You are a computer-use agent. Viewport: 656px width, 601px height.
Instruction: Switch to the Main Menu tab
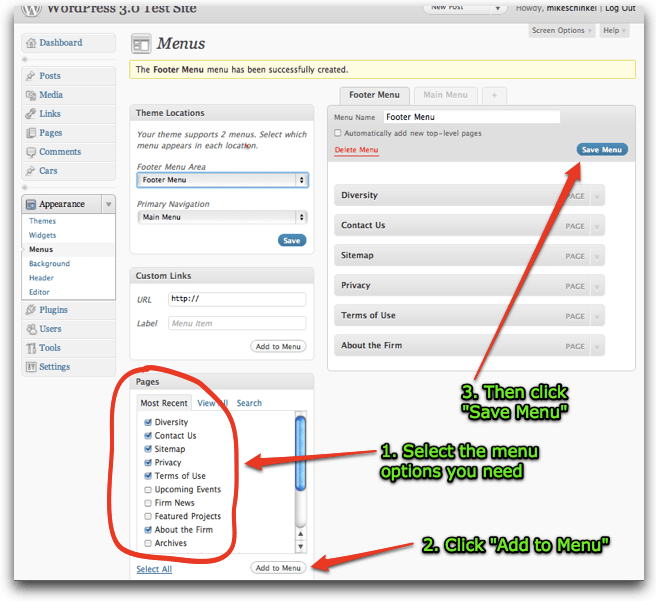pyautogui.click(x=445, y=95)
